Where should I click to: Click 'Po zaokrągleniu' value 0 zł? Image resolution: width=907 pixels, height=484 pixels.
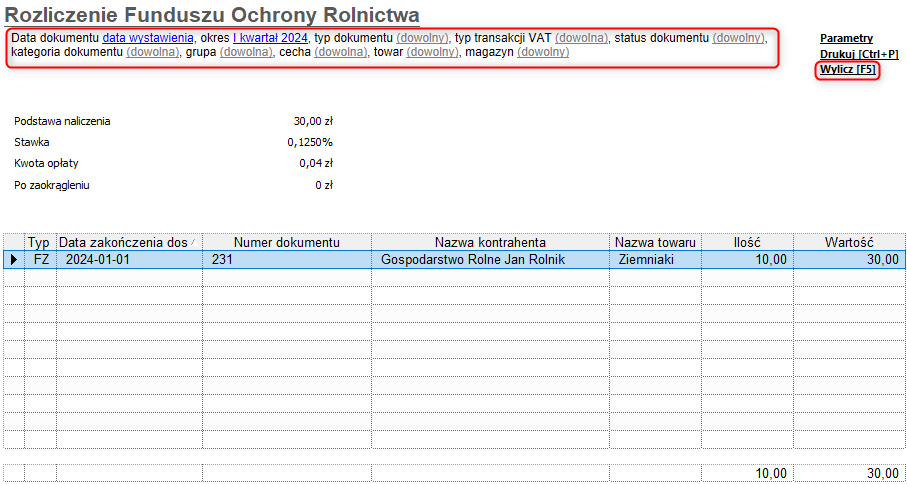(x=325, y=185)
